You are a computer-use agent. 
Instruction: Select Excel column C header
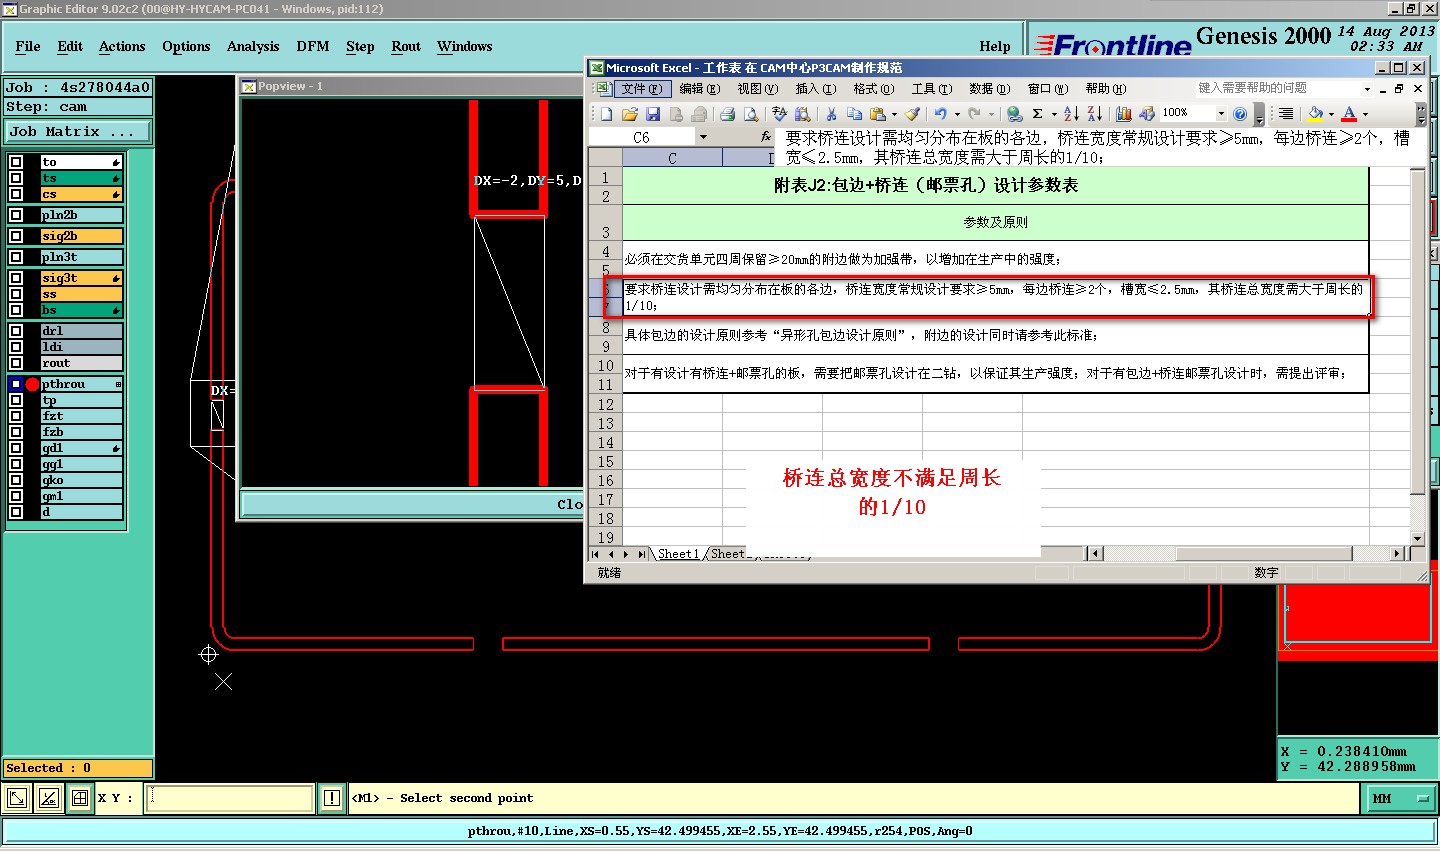pyautogui.click(x=672, y=158)
